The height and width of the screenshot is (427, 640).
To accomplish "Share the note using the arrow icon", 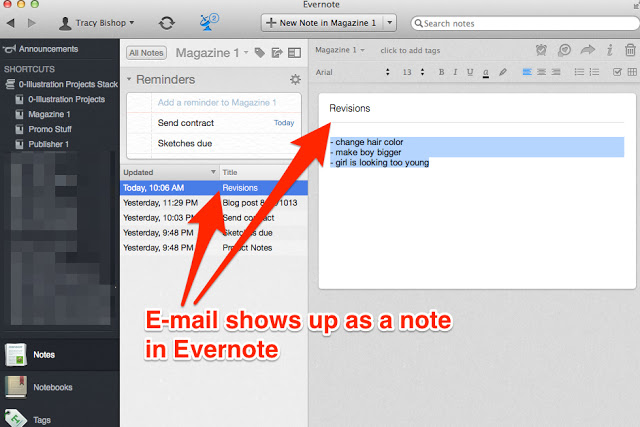I will (587, 50).
